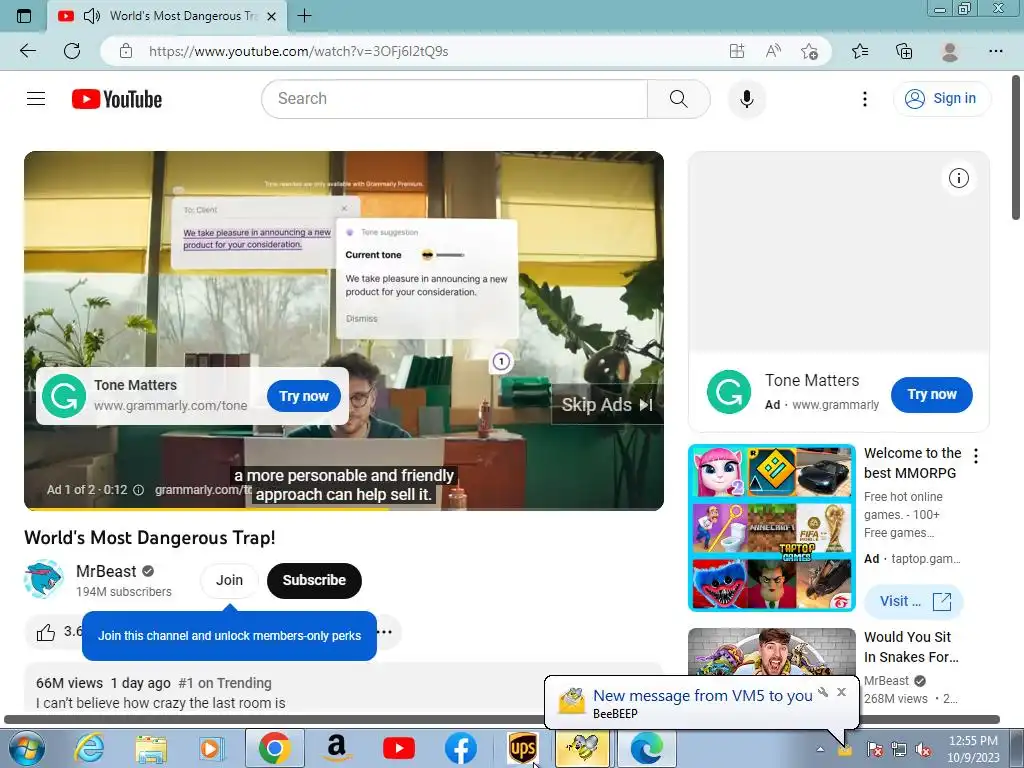Click the Grammarly logo in ad overlay
The width and height of the screenshot is (1024, 768).
click(64, 396)
